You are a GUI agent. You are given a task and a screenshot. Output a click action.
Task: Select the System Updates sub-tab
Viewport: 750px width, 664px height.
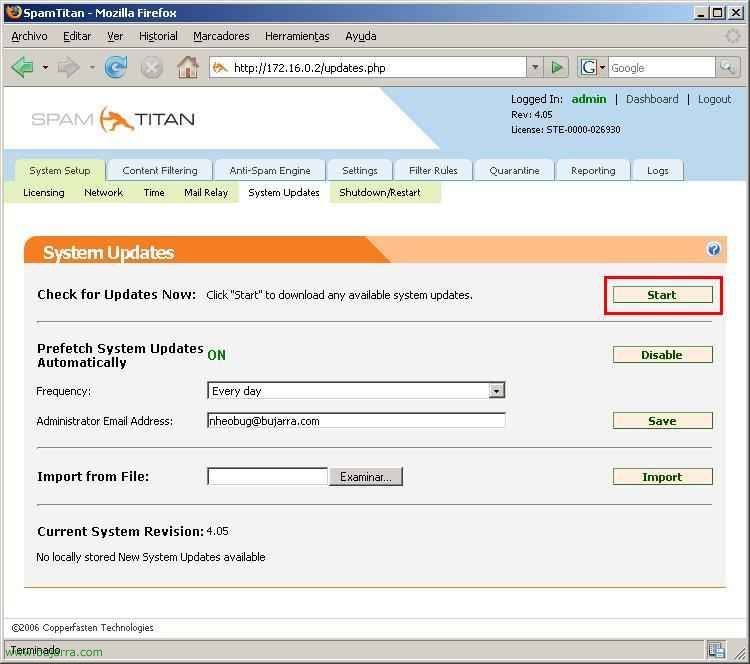284,192
